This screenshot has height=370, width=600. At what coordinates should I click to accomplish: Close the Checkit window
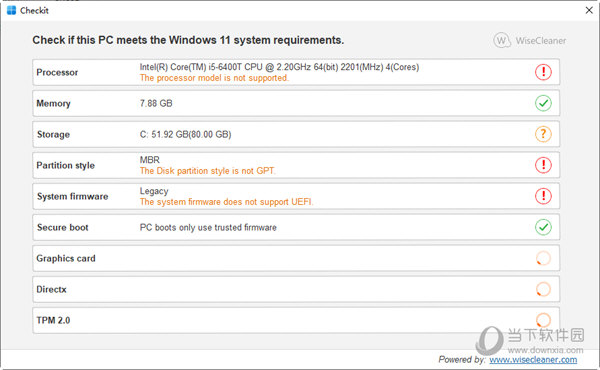pyautogui.click(x=589, y=10)
